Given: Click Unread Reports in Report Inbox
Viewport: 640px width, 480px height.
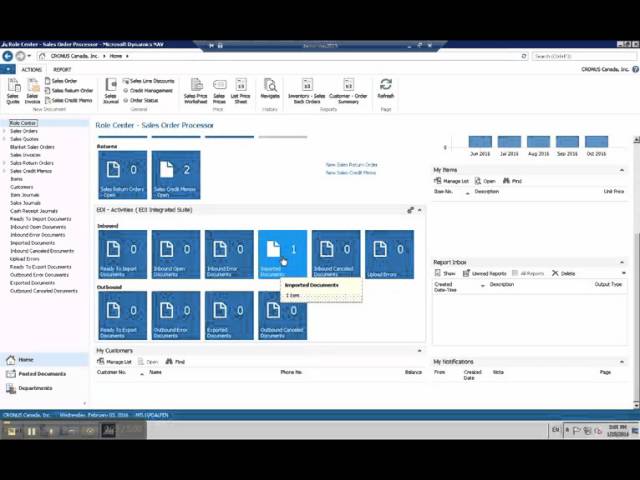Looking at the screenshot, I should [484, 273].
